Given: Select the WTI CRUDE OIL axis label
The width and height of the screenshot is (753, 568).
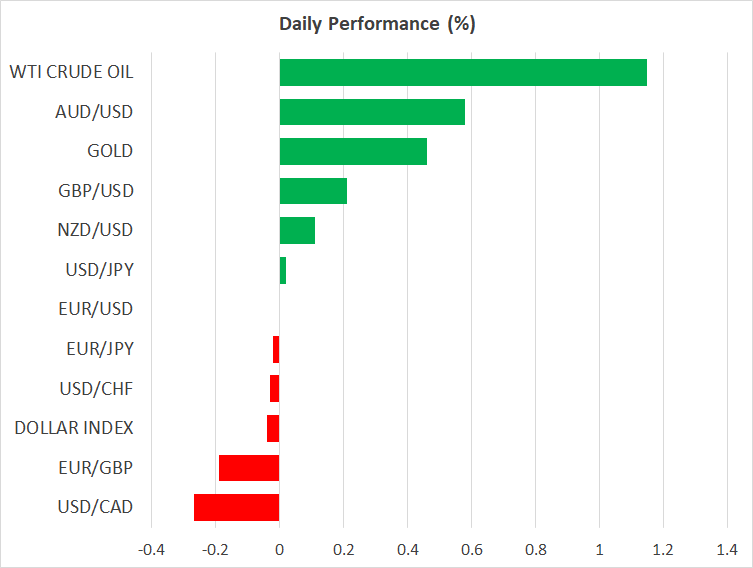Looking at the screenshot, I should pos(71,72).
